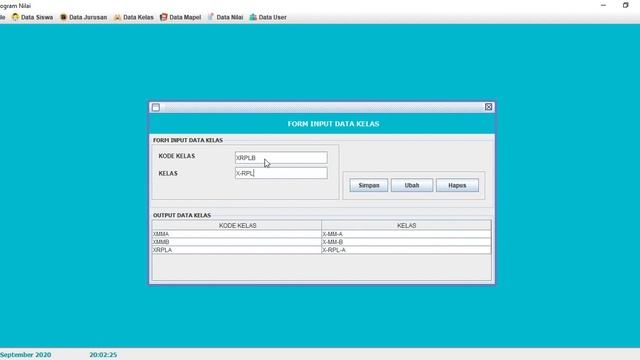The image size is (640, 360).
Task: Click the Data User people icon
Action: (x=253, y=17)
